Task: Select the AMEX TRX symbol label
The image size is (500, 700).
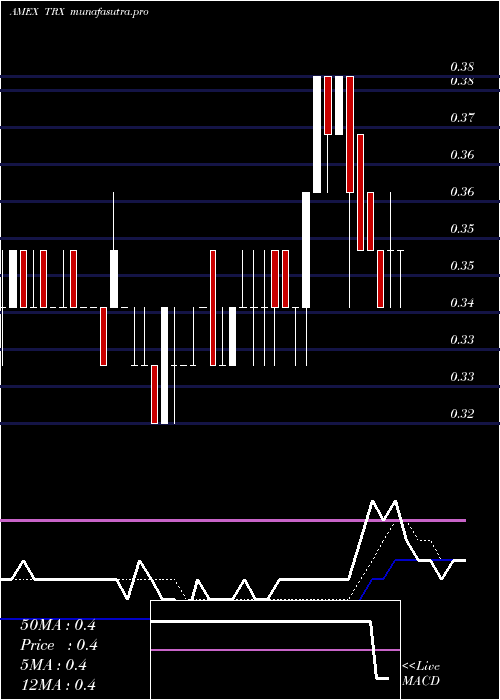Action: [38, 12]
